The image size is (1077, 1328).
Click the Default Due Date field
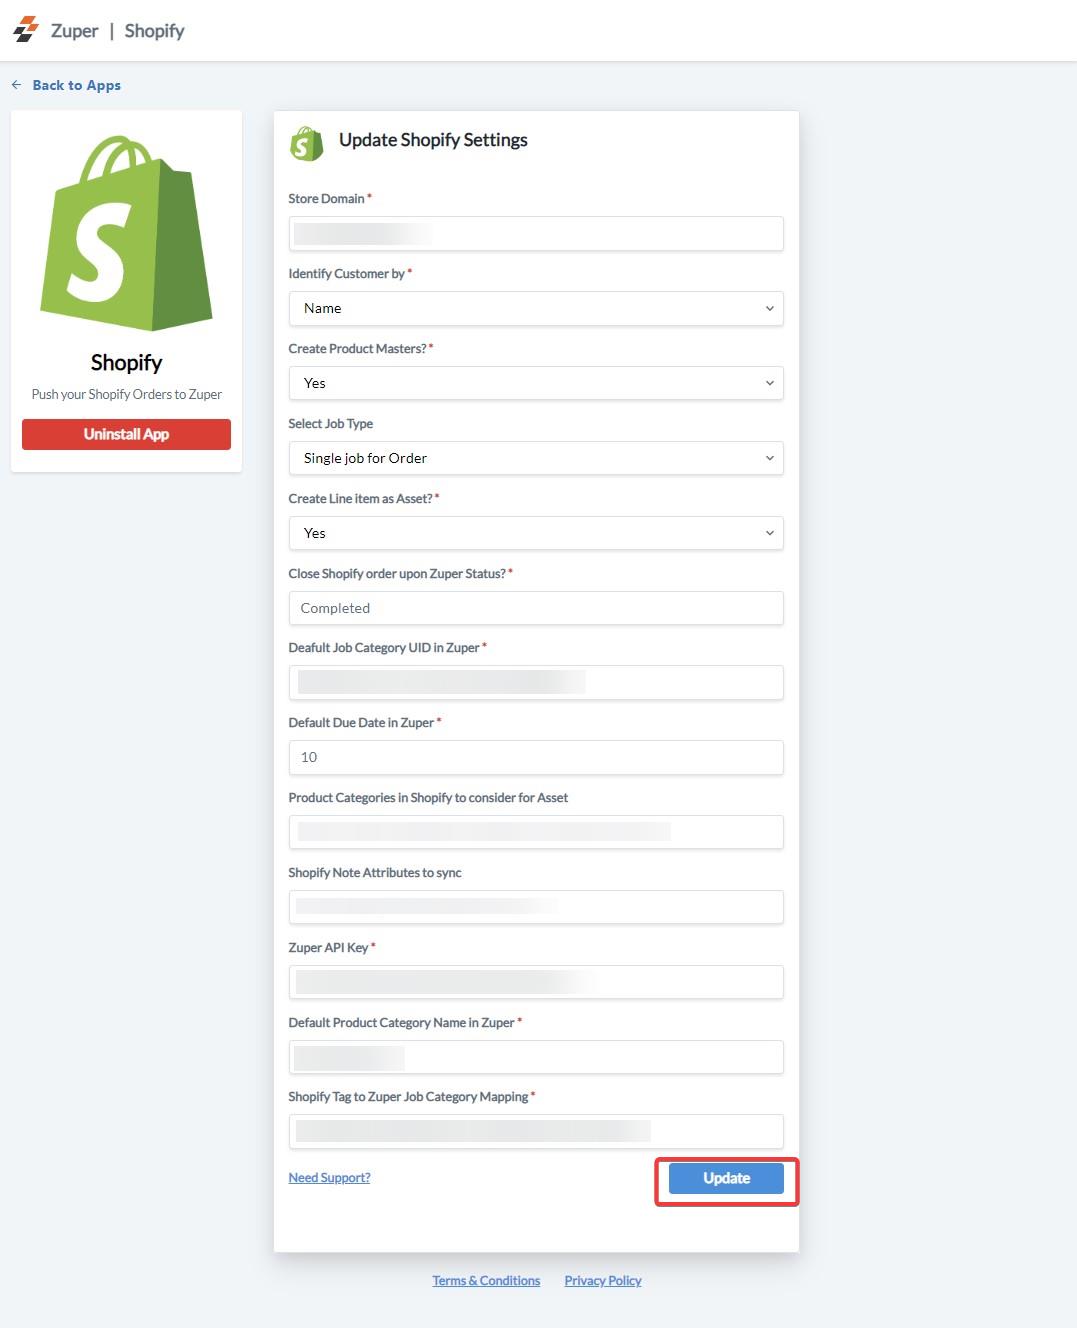pos(536,757)
